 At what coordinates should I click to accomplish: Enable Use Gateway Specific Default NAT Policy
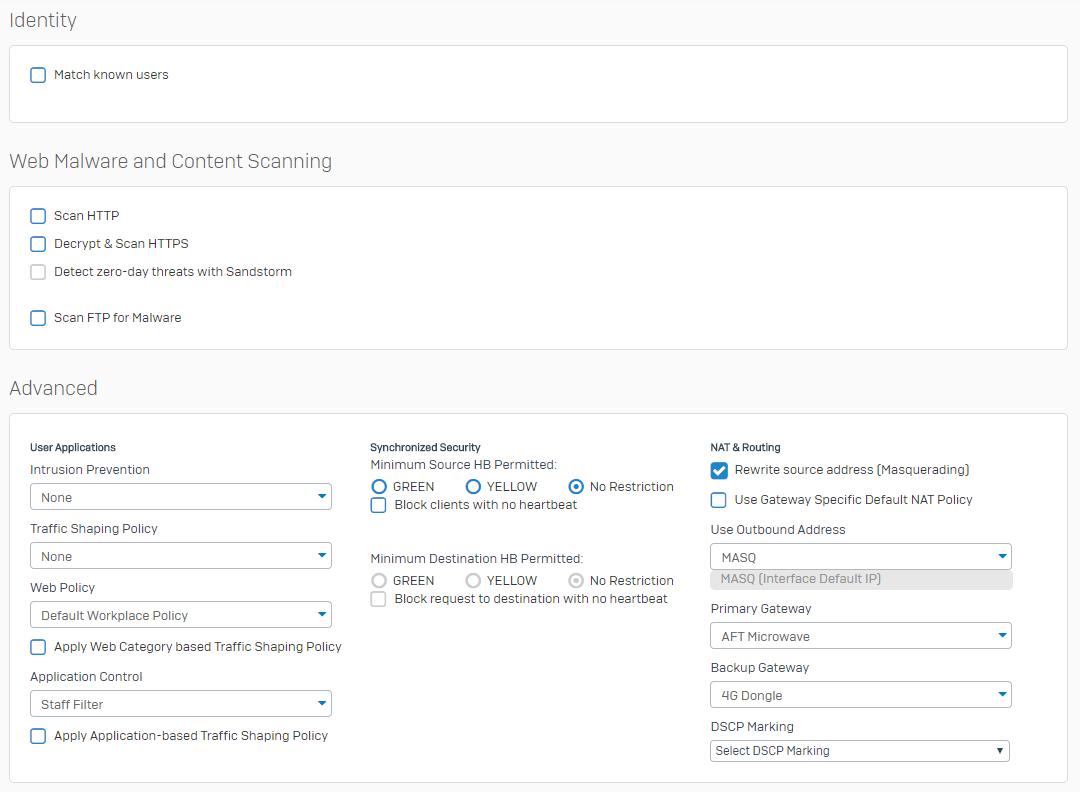[x=719, y=500]
